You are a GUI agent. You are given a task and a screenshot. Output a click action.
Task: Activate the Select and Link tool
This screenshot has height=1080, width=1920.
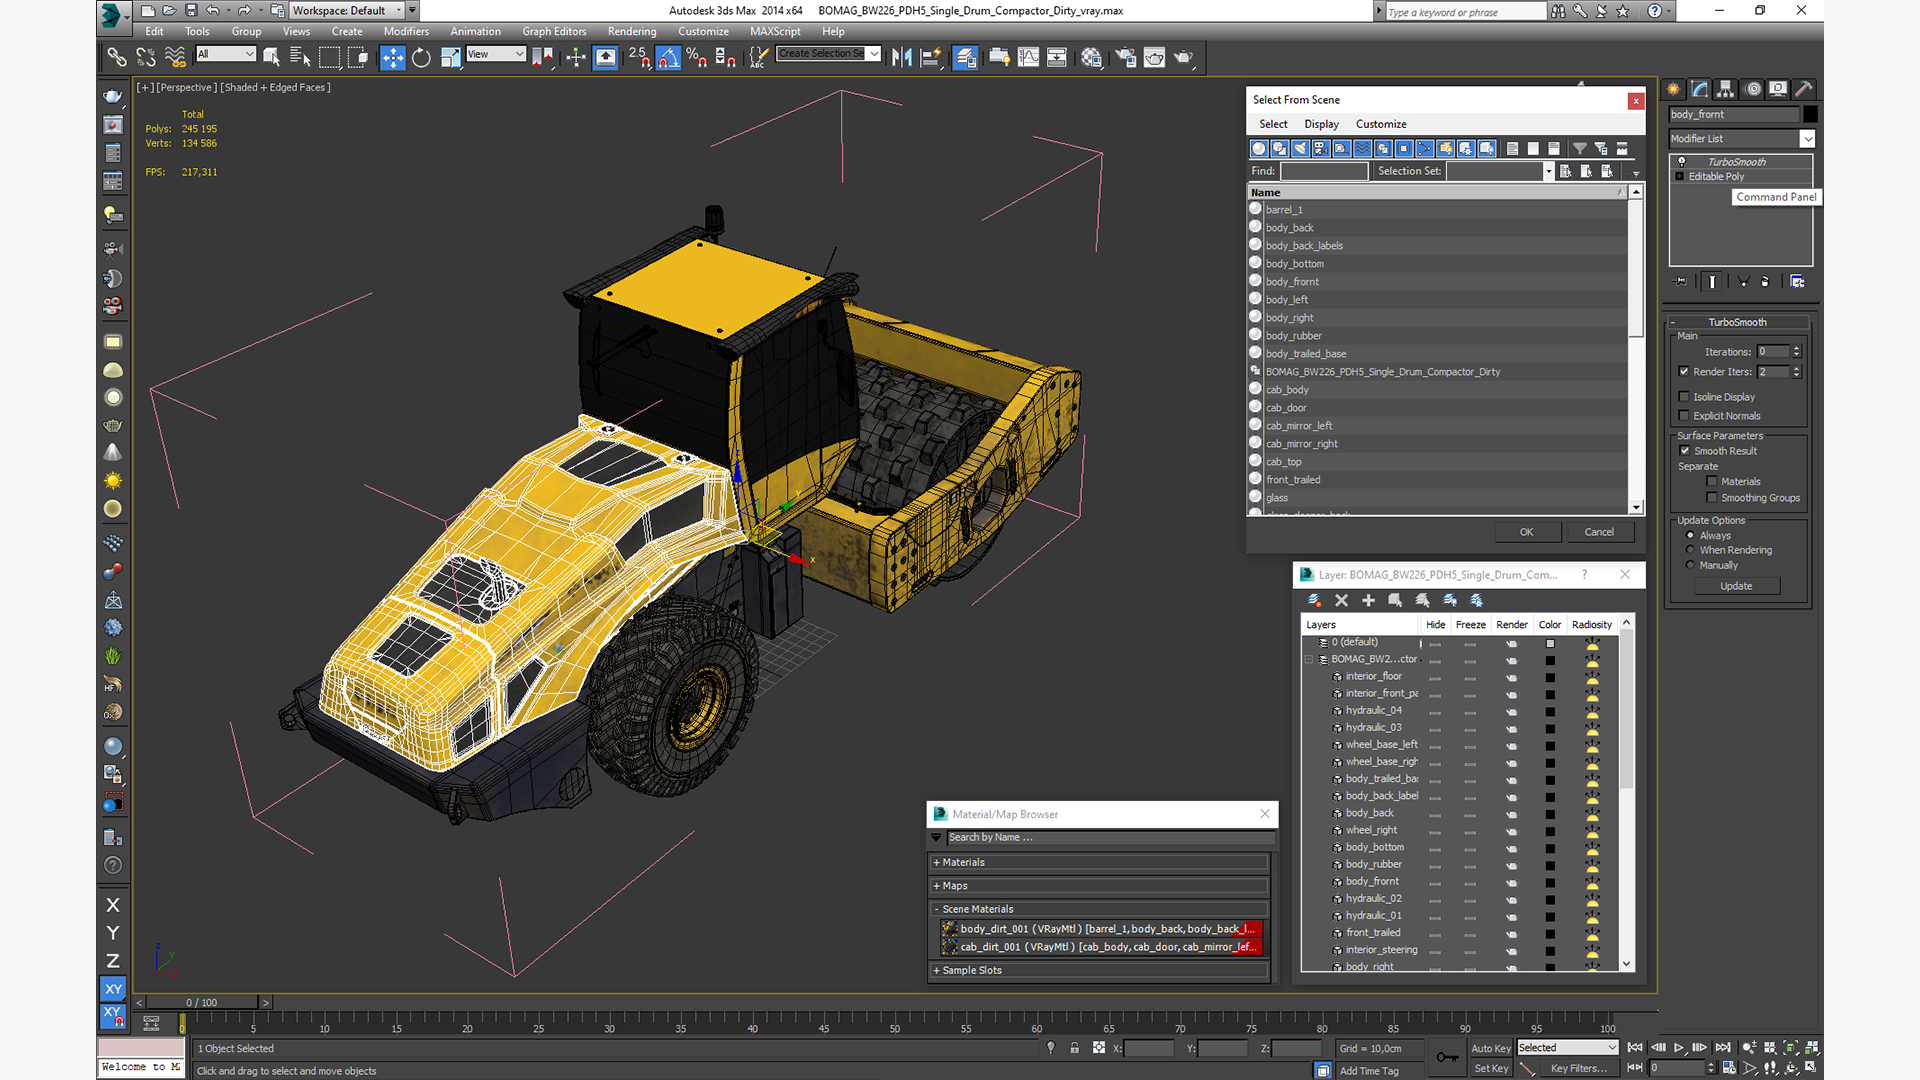(x=117, y=57)
